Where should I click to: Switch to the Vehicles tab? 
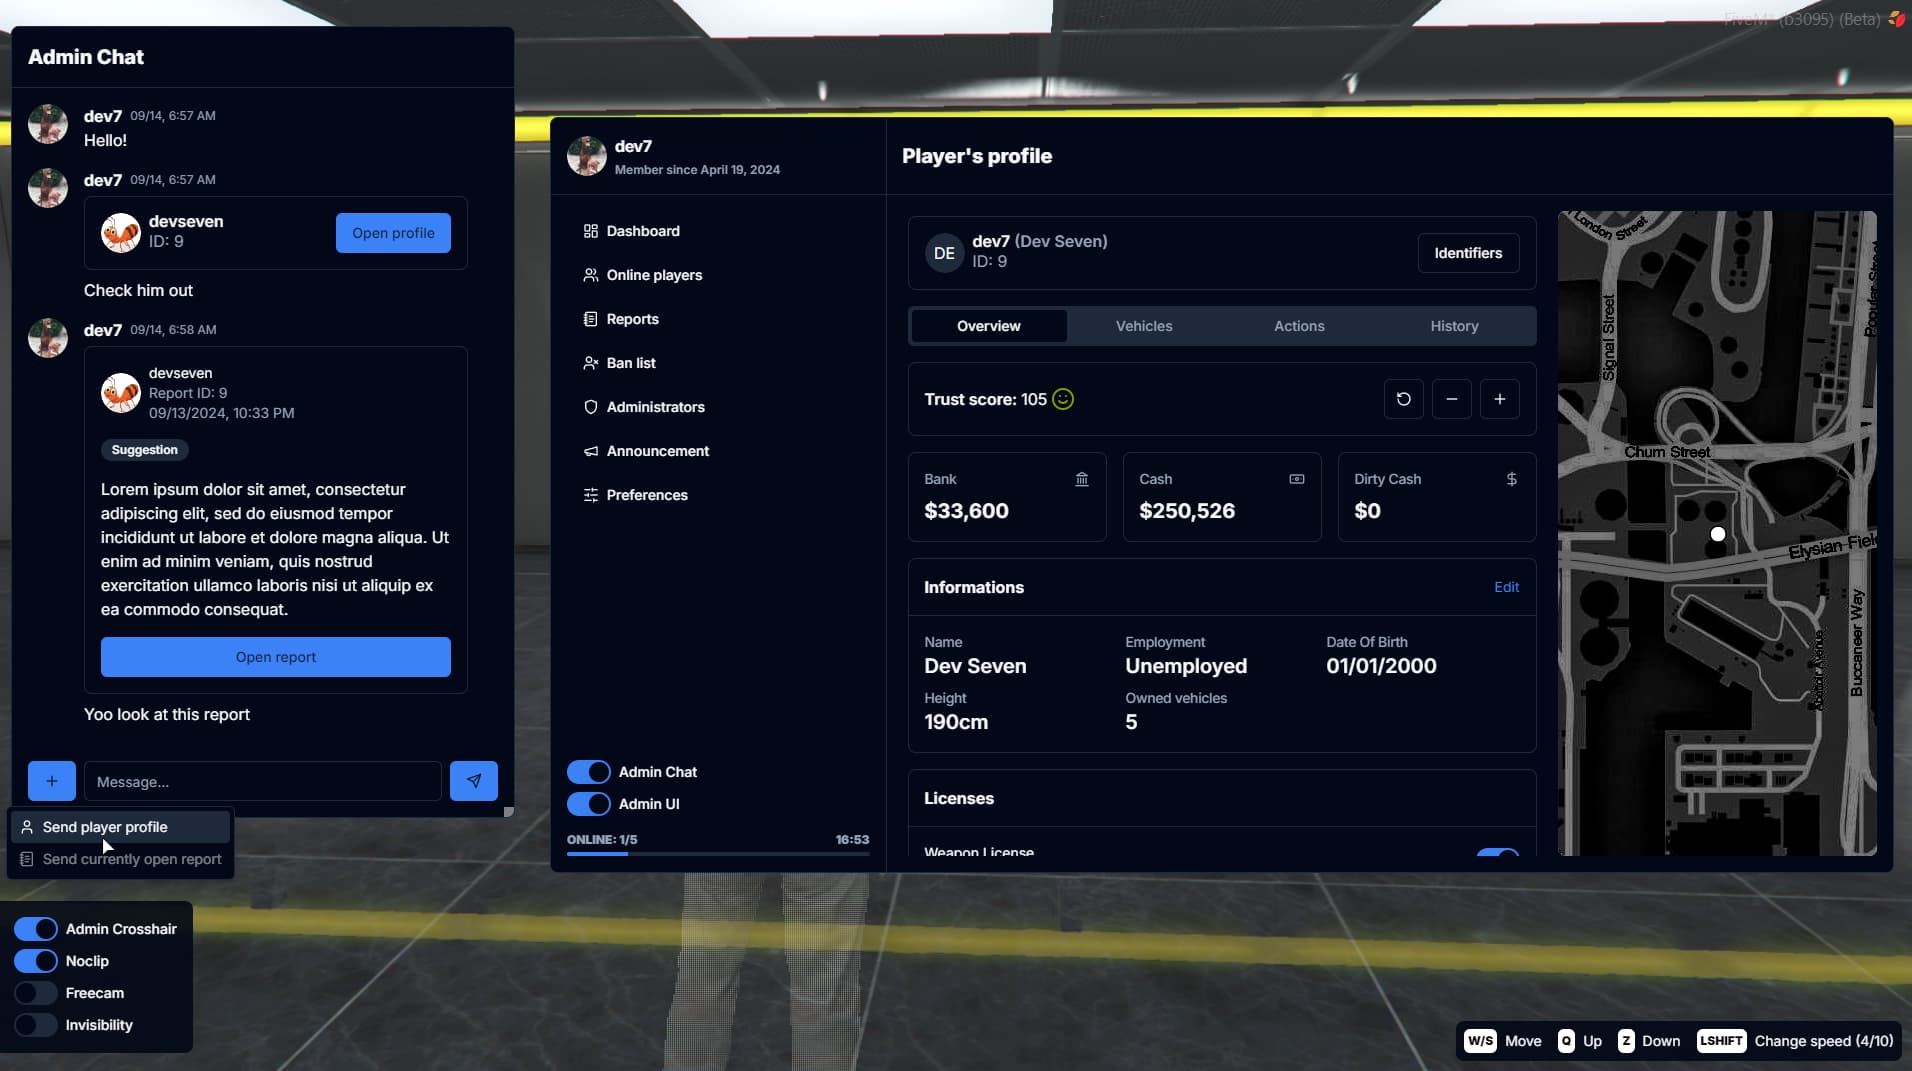(1143, 325)
